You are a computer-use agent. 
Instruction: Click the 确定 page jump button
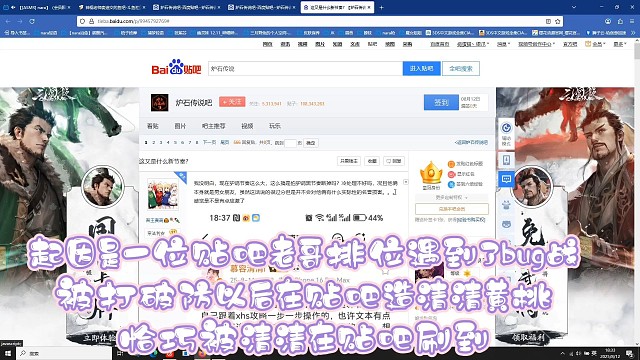click(311, 143)
